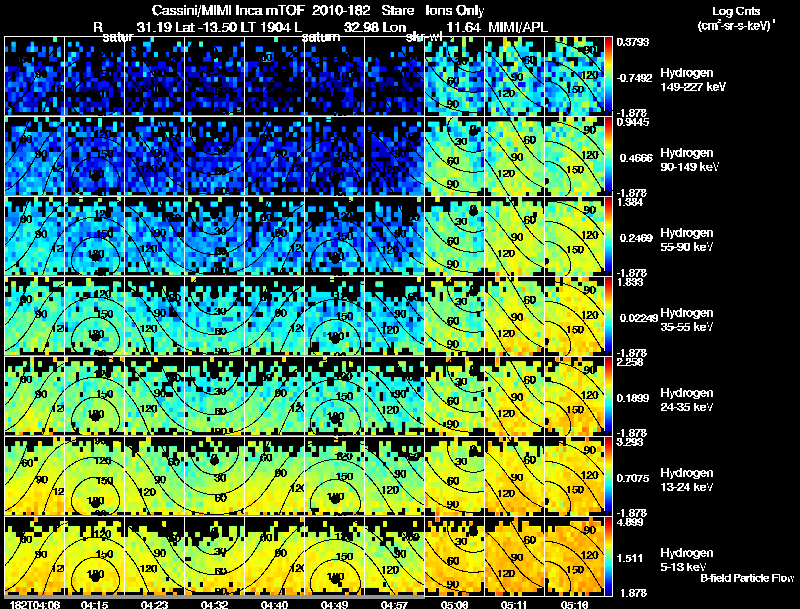Click the 'Cassini/MIMI Inca mTOF' title text
This screenshot has width=800, height=609.
coord(229,11)
